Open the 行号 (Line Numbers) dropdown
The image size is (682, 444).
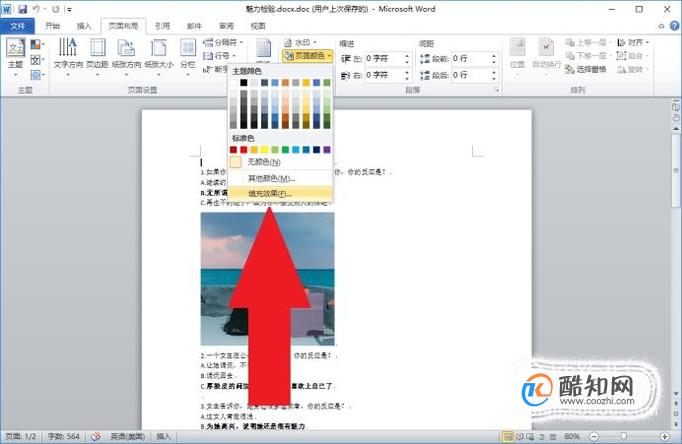pos(220,56)
